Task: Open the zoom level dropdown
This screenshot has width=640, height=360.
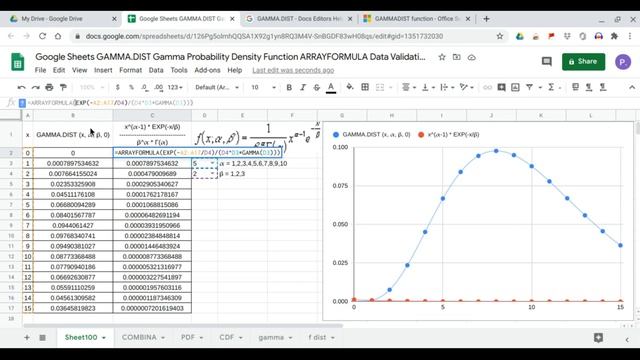Action: click(92, 87)
